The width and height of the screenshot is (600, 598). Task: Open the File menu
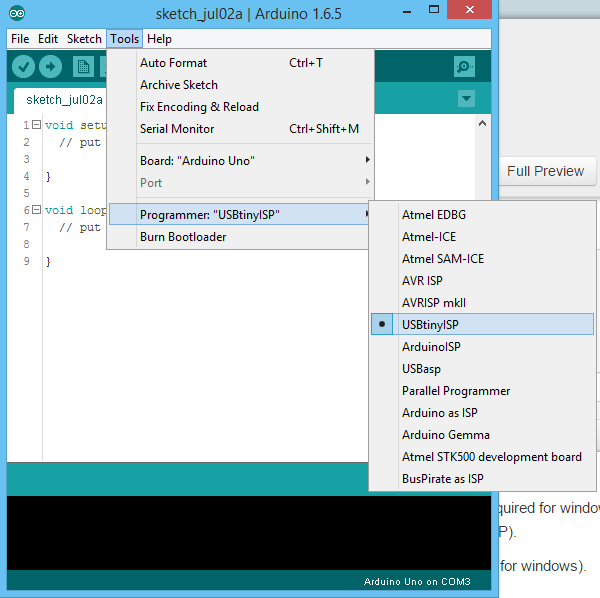coord(20,39)
